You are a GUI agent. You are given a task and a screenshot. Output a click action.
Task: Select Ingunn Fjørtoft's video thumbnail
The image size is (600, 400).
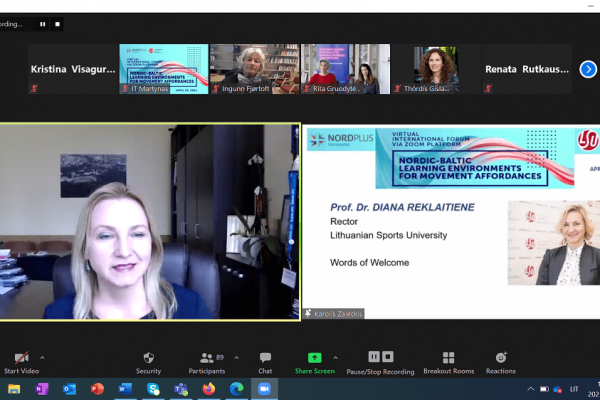coord(254,69)
